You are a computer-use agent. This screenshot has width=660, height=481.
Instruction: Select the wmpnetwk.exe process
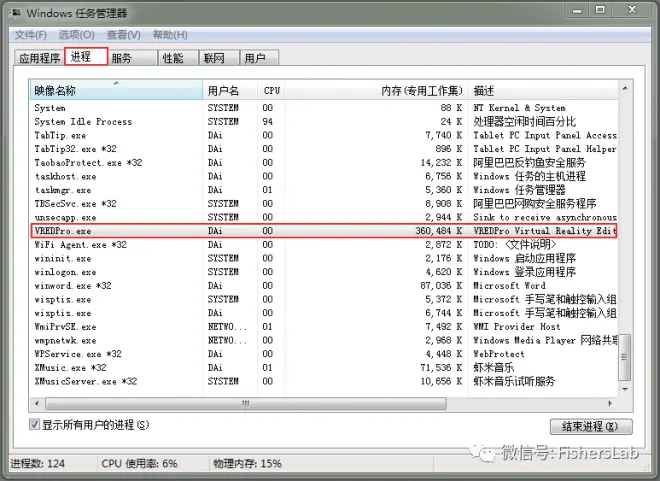point(324,340)
